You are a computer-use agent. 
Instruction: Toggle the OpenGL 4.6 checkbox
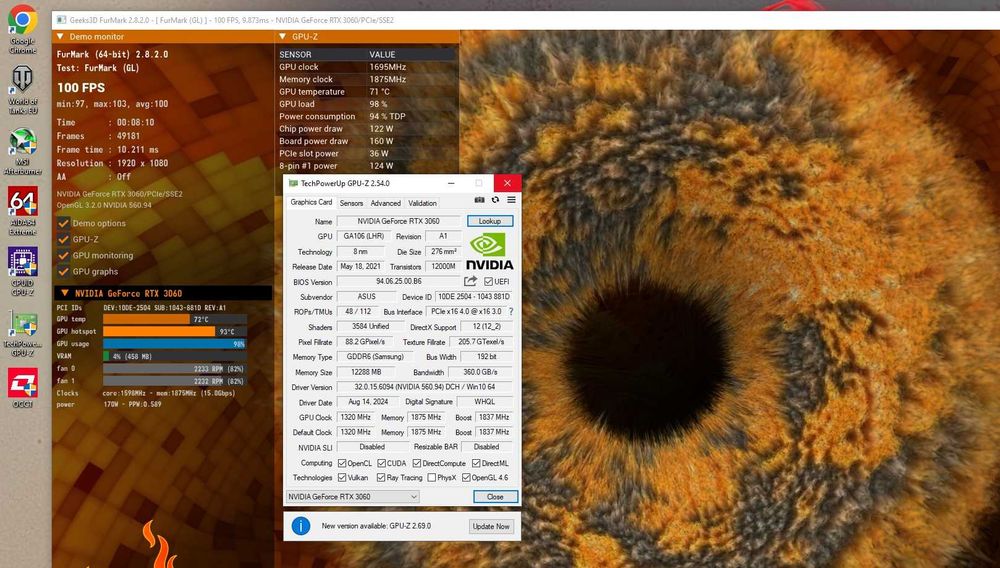coord(466,477)
